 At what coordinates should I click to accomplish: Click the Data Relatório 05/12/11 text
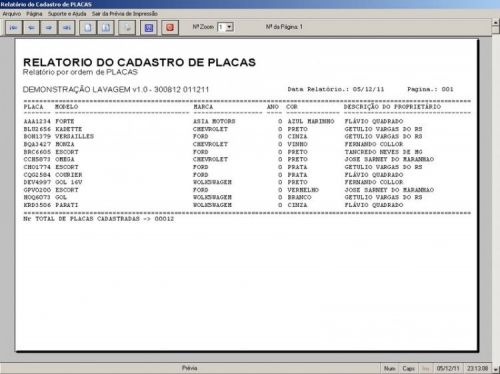pyautogui.click(x=336, y=89)
